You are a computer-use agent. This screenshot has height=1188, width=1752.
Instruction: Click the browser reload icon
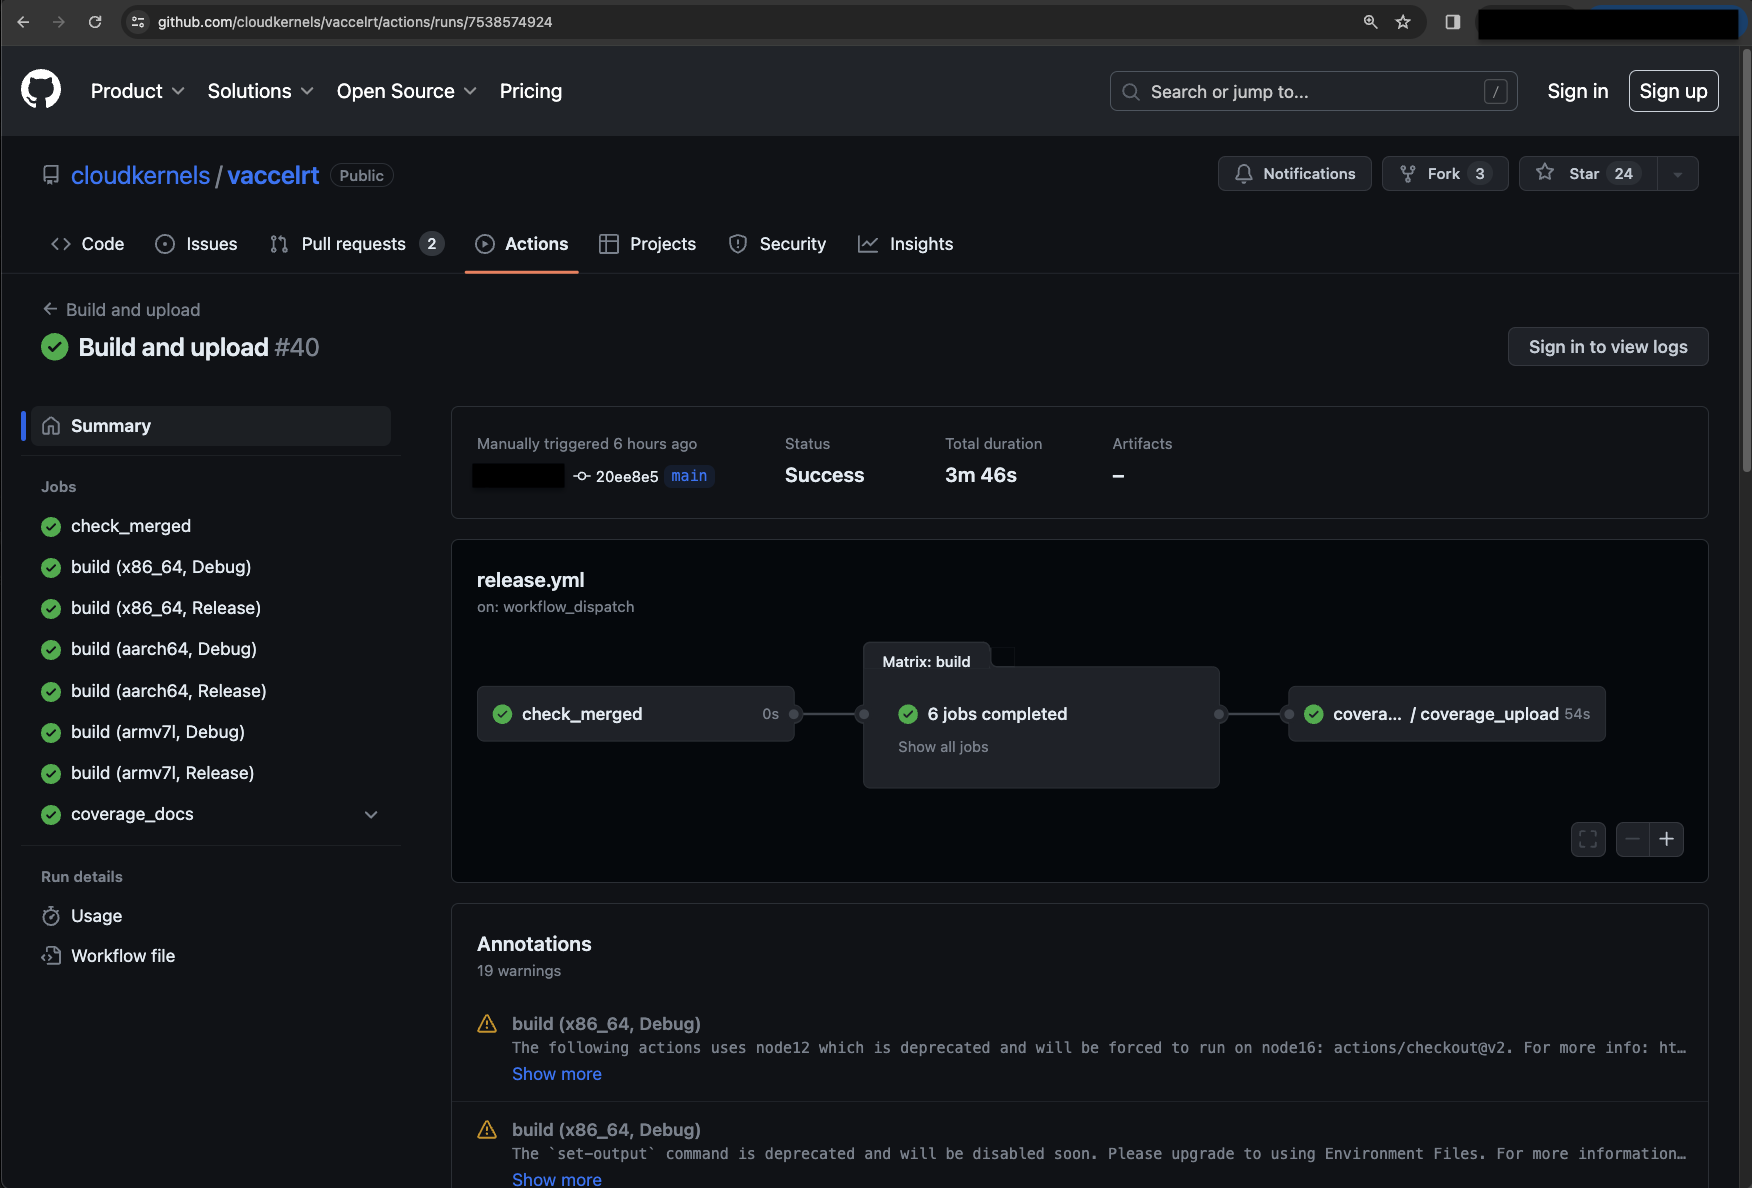click(x=95, y=22)
